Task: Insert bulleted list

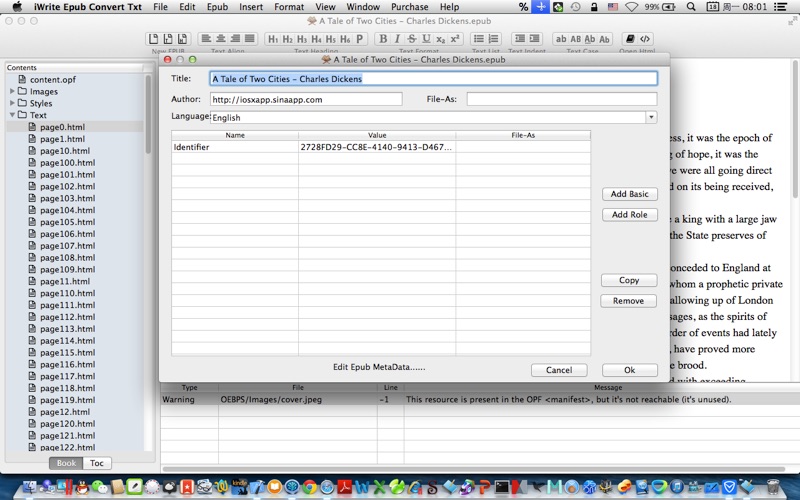Action: point(479,39)
